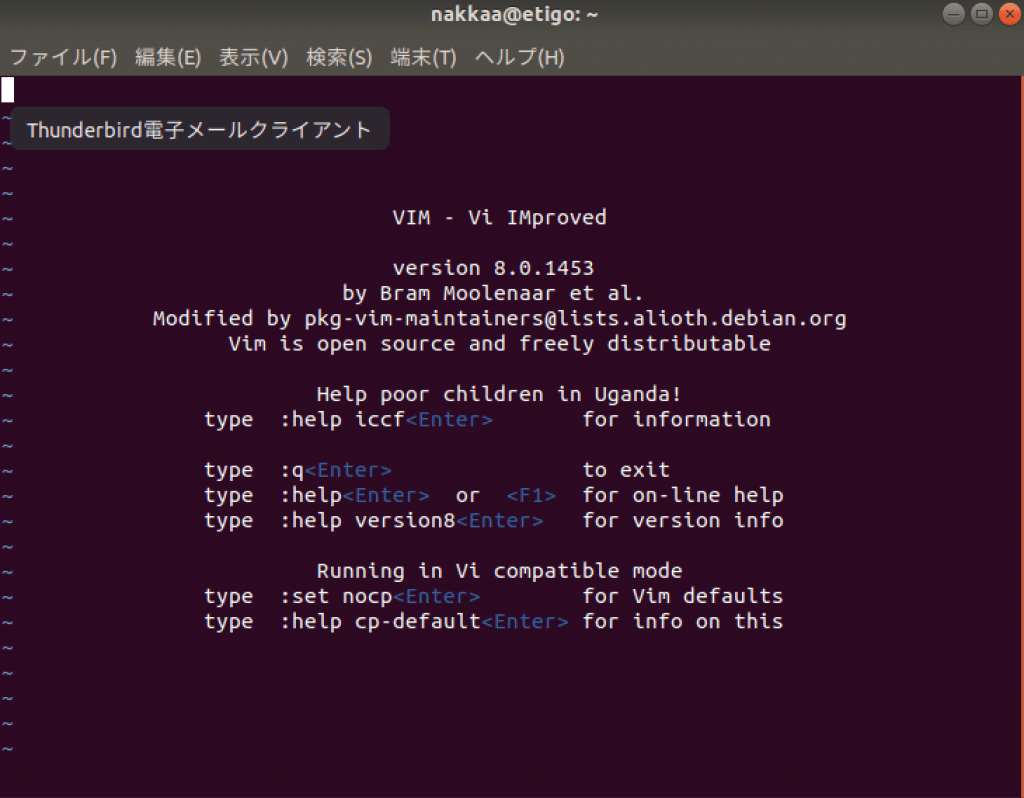
Task: Click the pkg-vim-maintainers email address
Action: (575, 319)
